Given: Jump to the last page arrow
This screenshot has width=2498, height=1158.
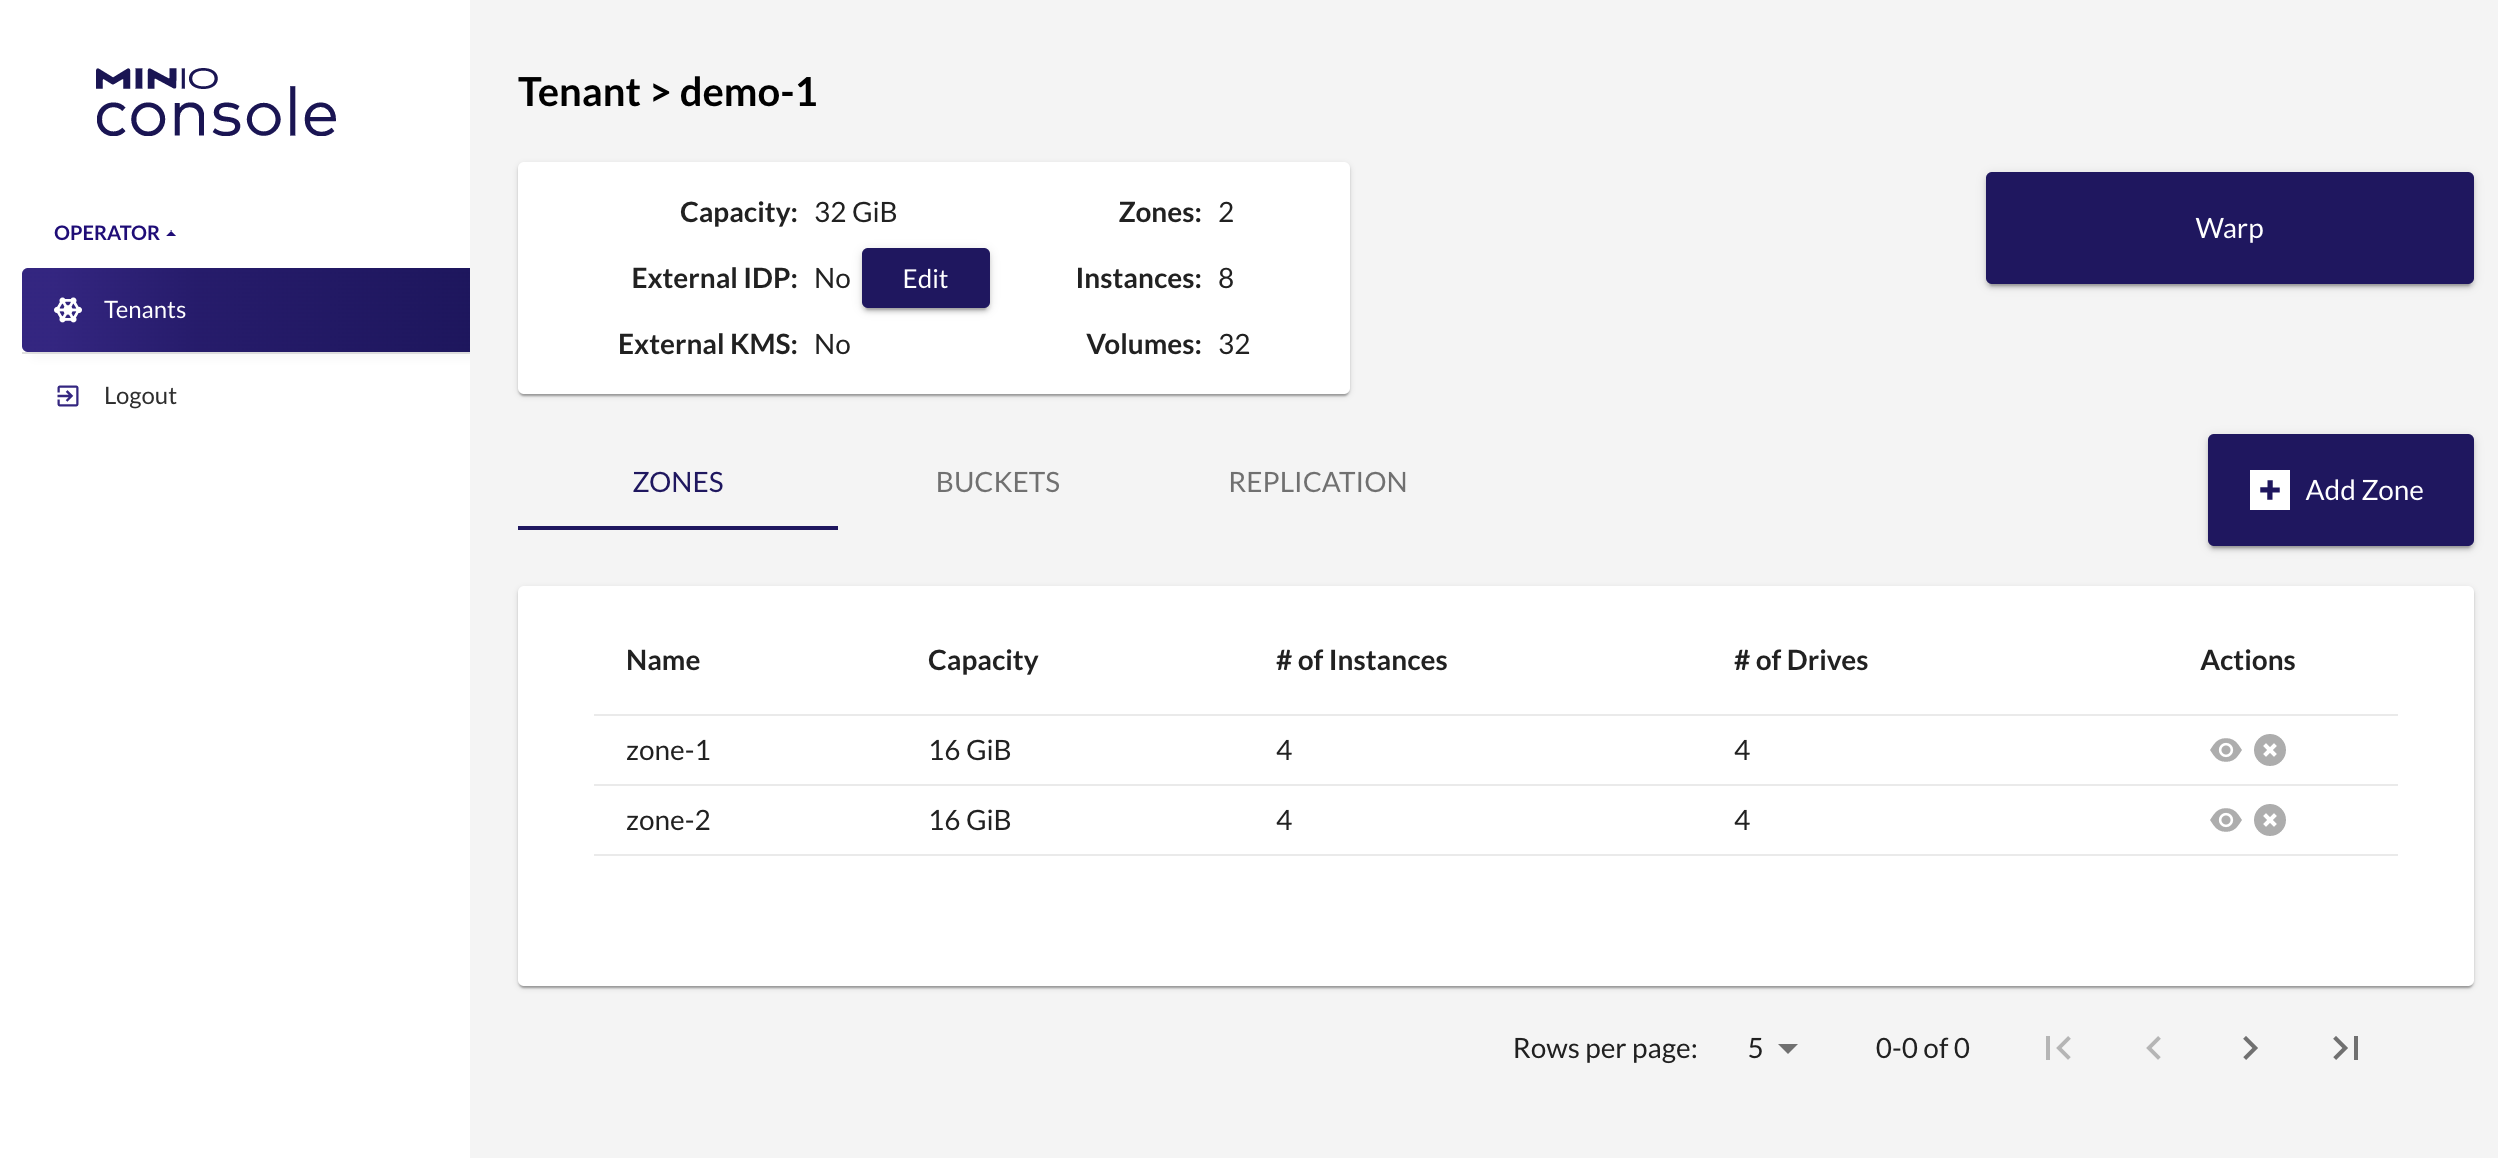Looking at the screenshot, I should coord(2345,1048).
